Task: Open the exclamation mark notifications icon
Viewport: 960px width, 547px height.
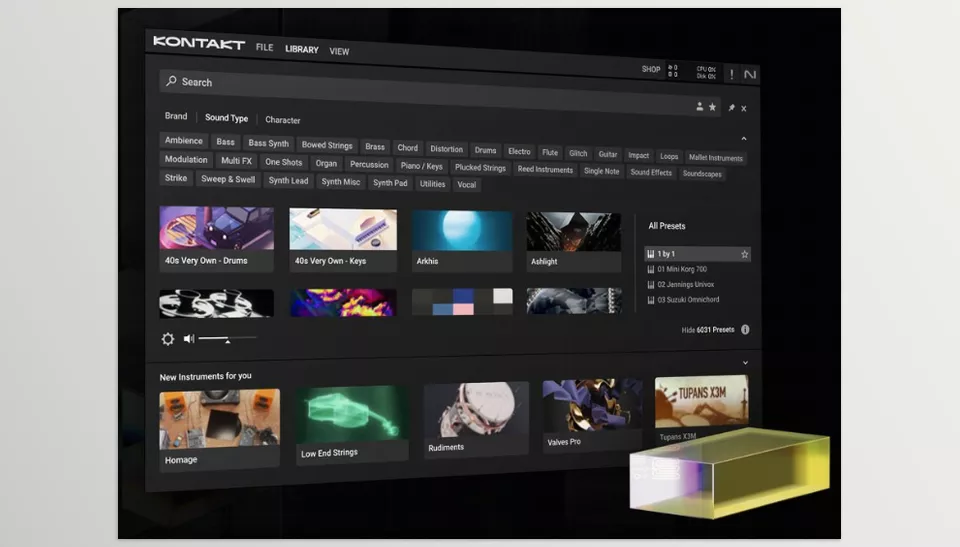Action: pos(731,74)
